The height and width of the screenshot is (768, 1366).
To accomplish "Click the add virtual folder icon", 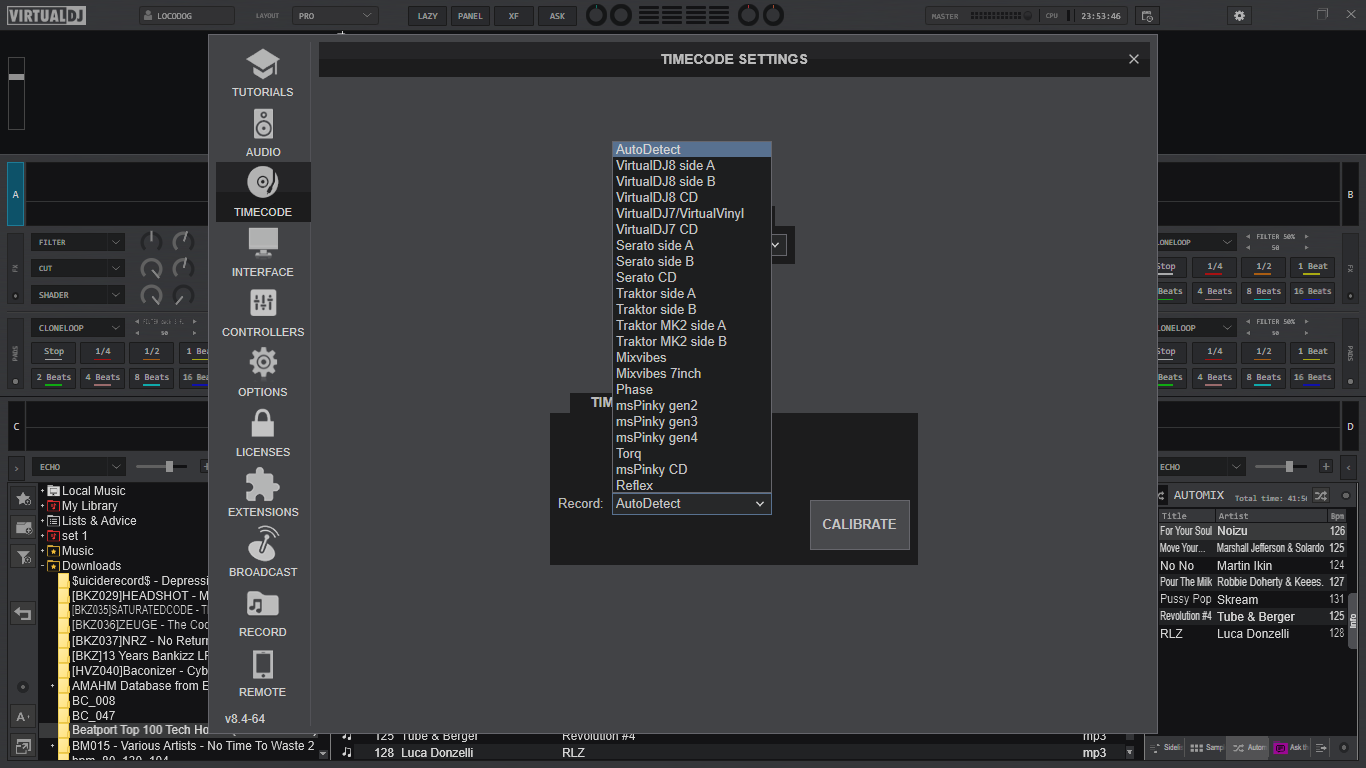I will (x=23, y=527).
